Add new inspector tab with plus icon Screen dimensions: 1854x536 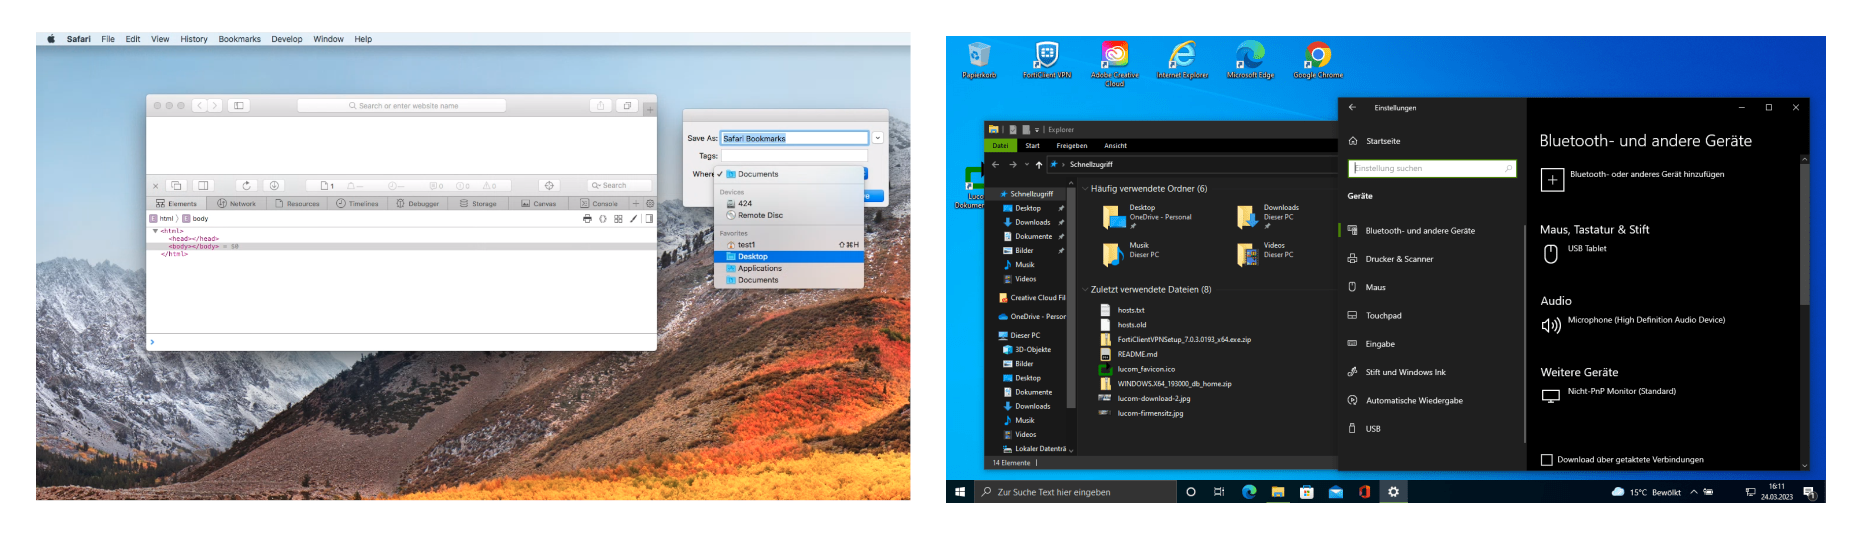point(636,203)
